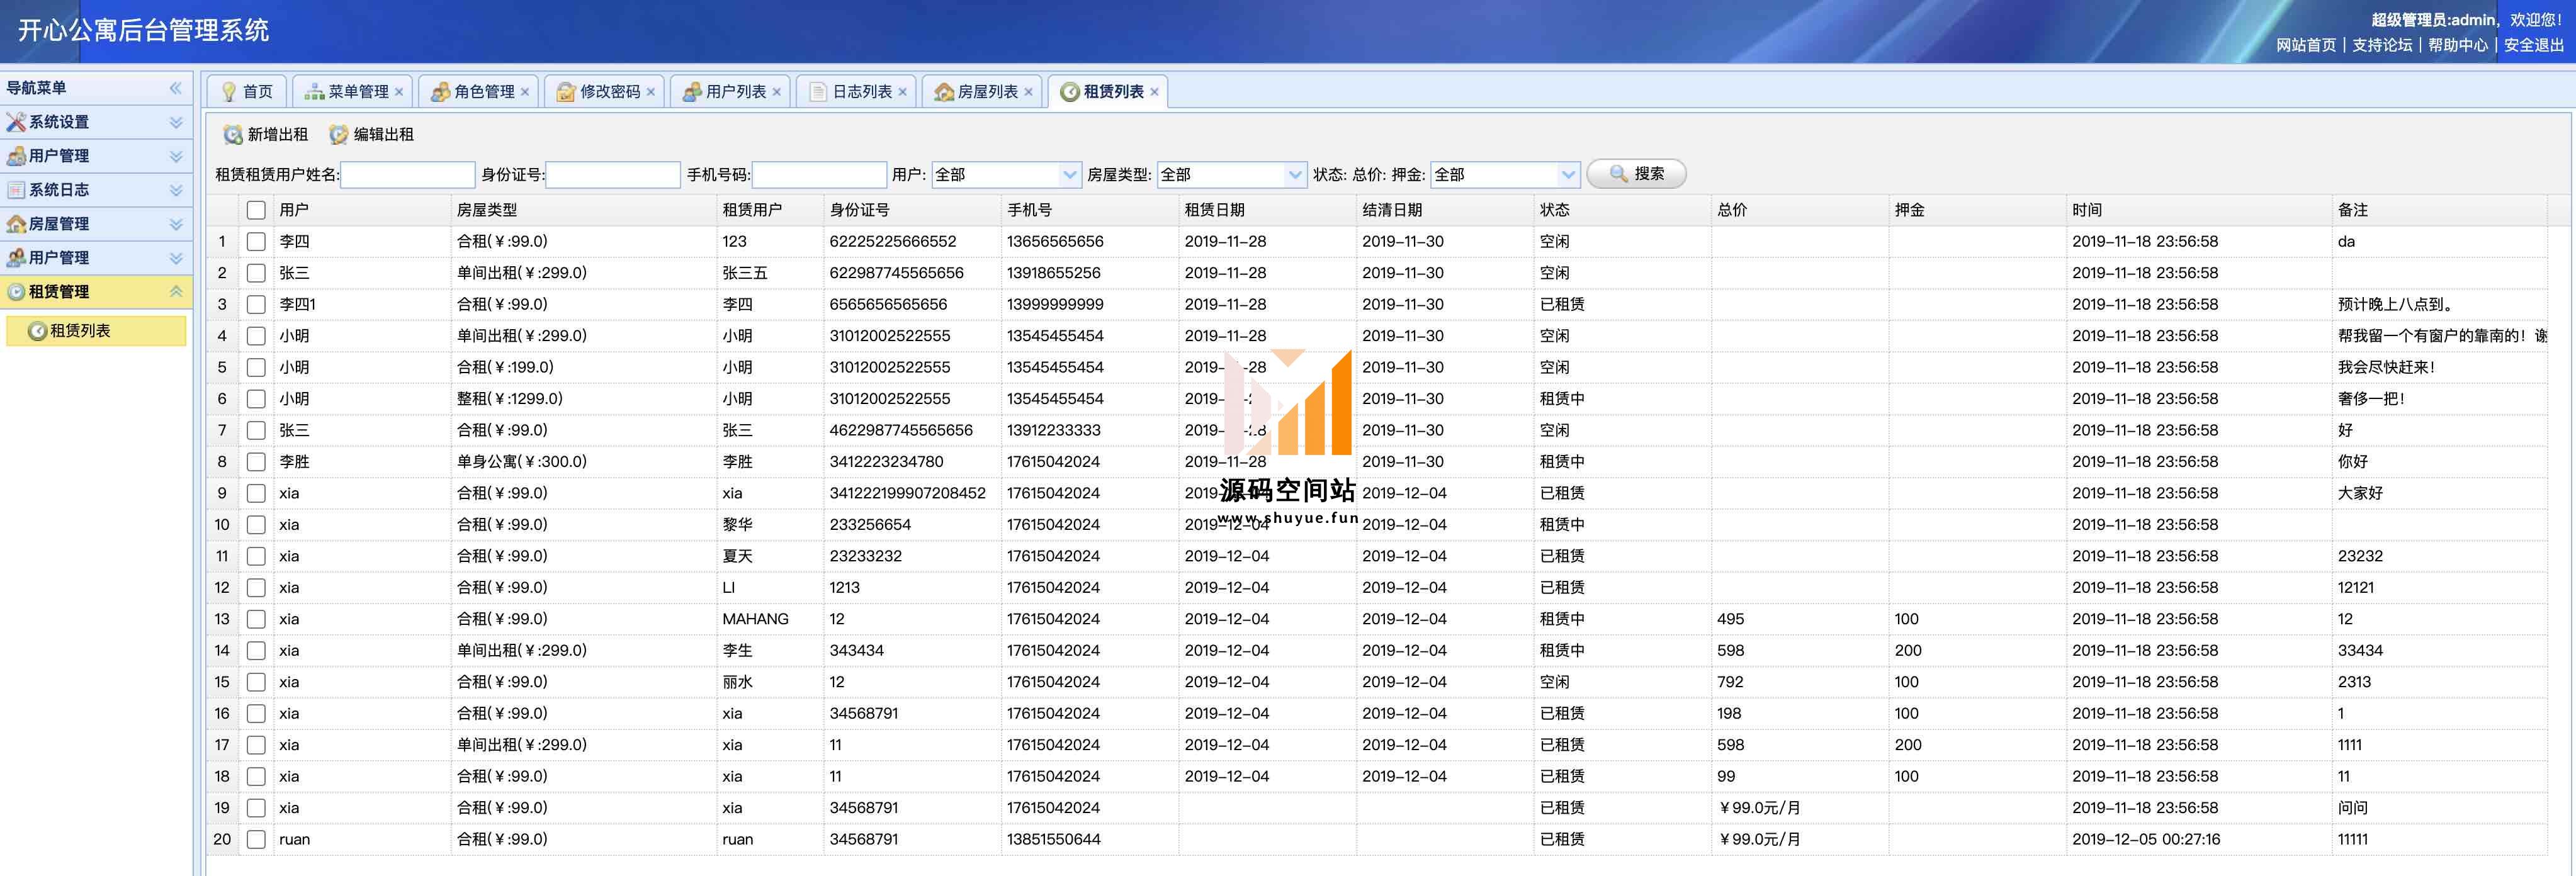
Task: Close the 菜单管理 tab
Action: coord(399,92)
